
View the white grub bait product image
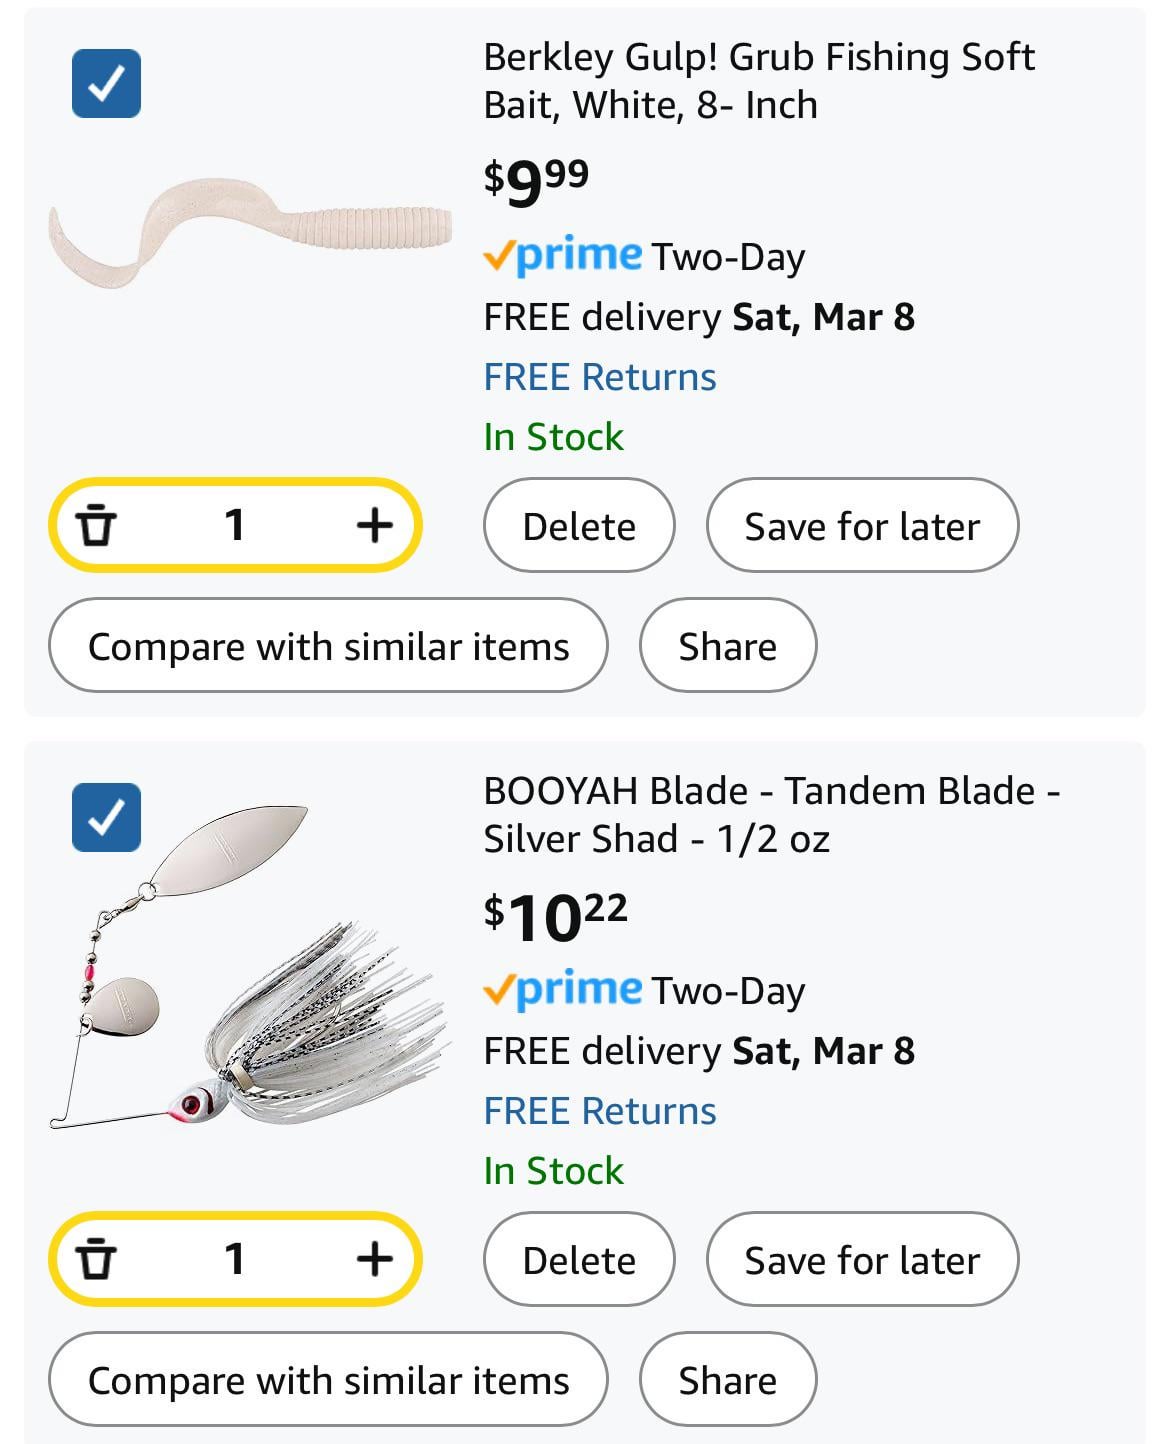(250, 234)
